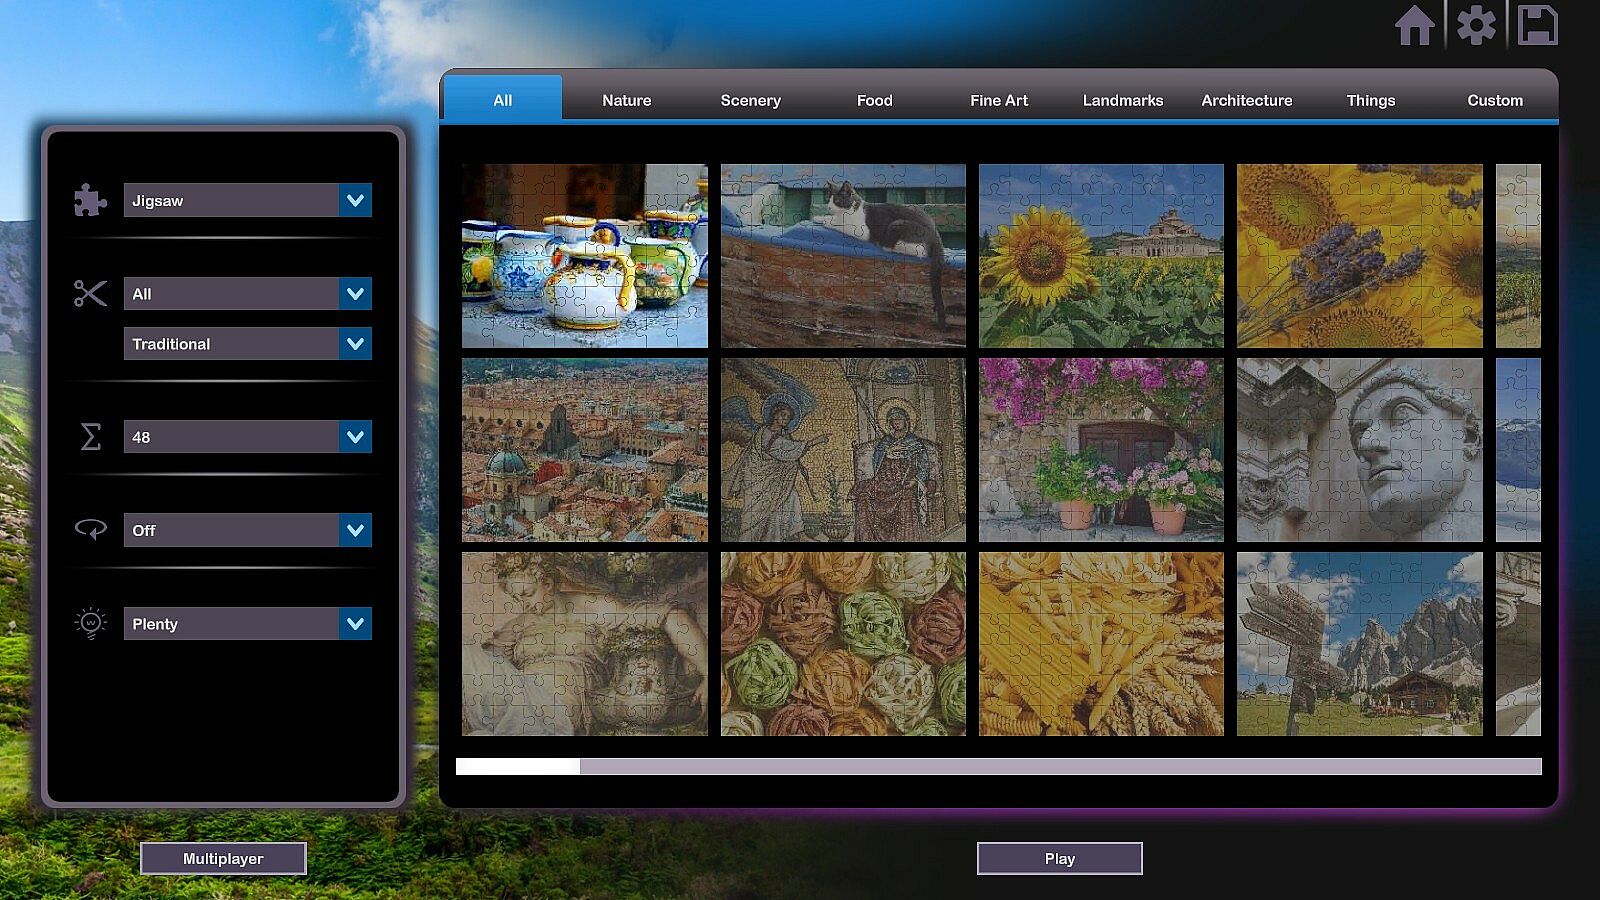Image resolution: width=1600 pixels, height=900 pixels.
Task: Open the Scenery tab
Action: coord(751,100)
